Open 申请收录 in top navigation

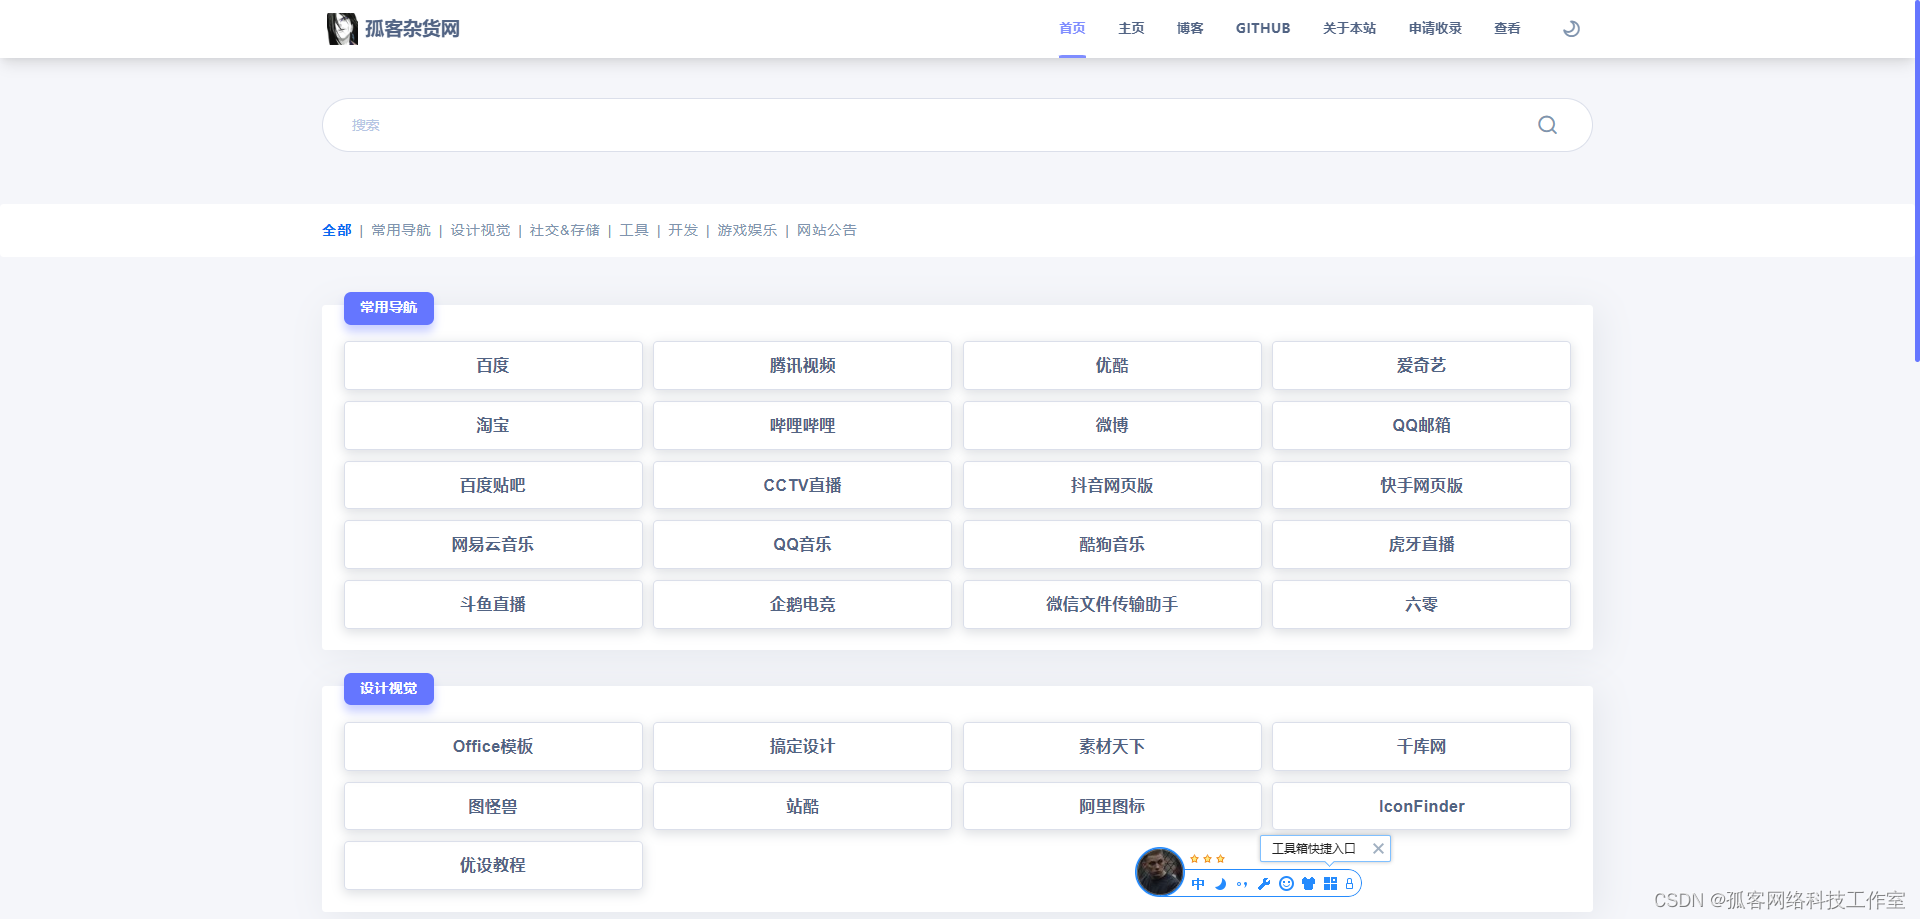(1435, 29)
